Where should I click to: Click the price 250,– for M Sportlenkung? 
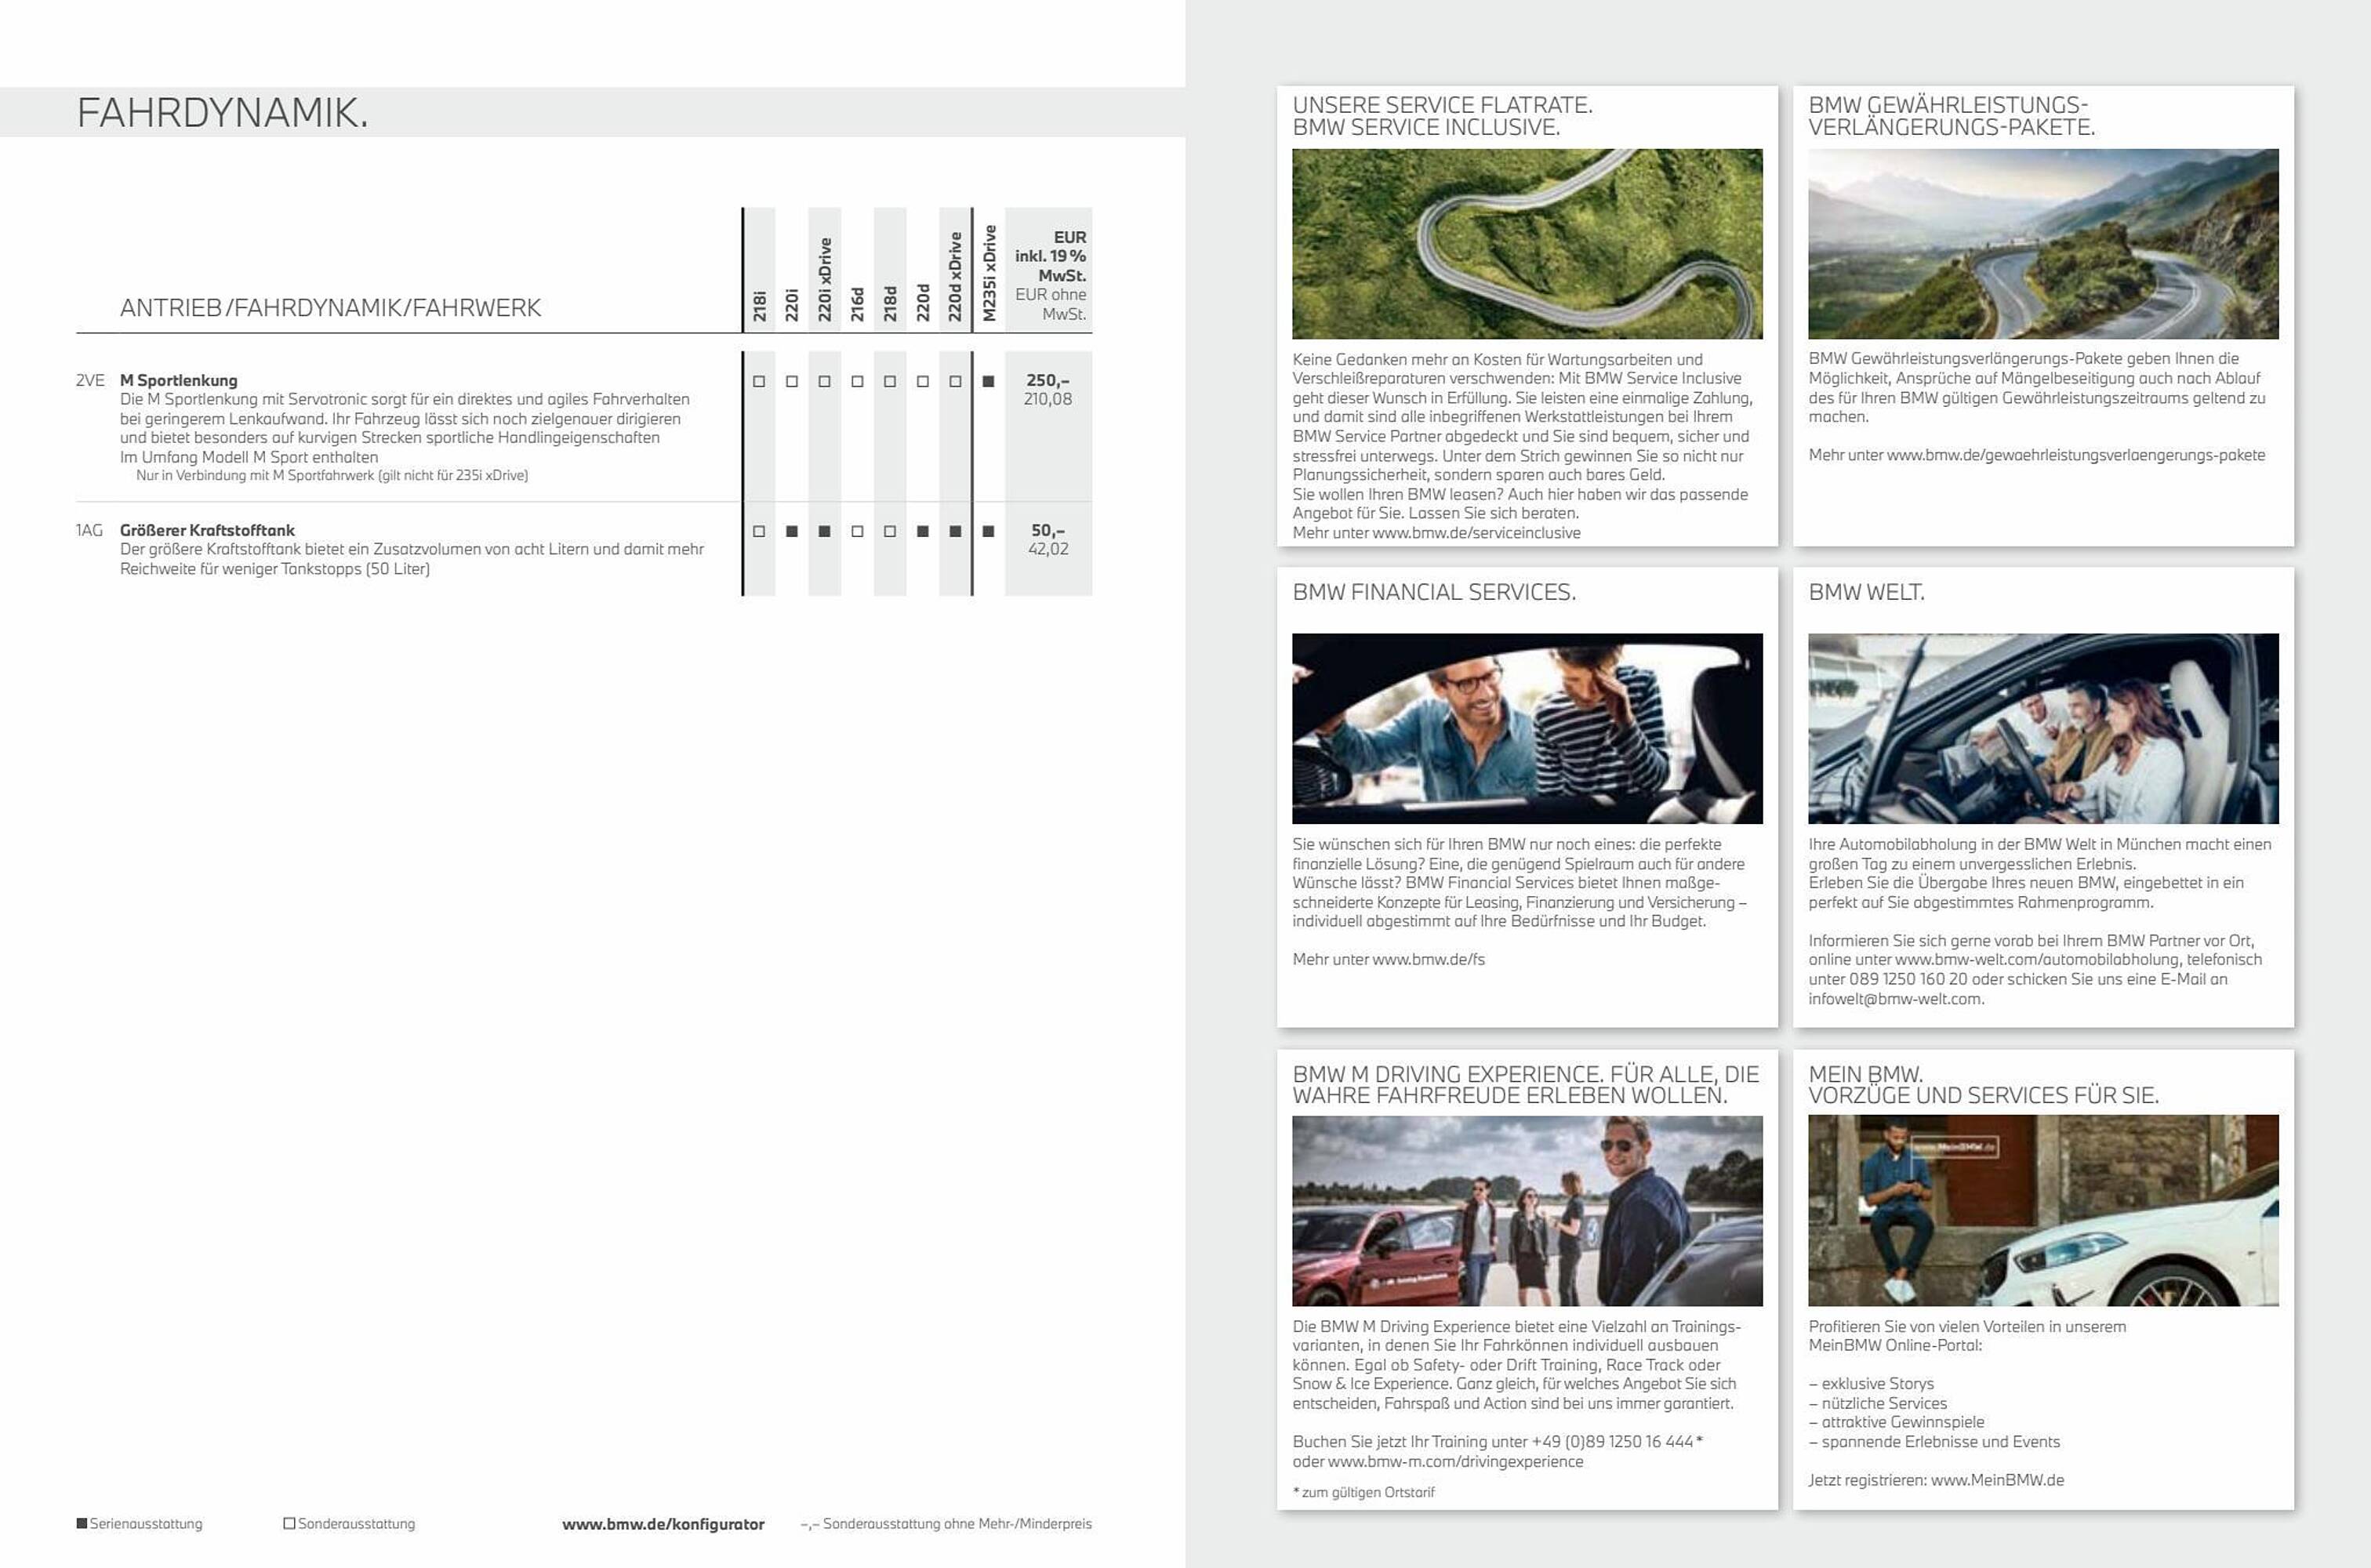pyautogui.click(x=1048, y=380)
